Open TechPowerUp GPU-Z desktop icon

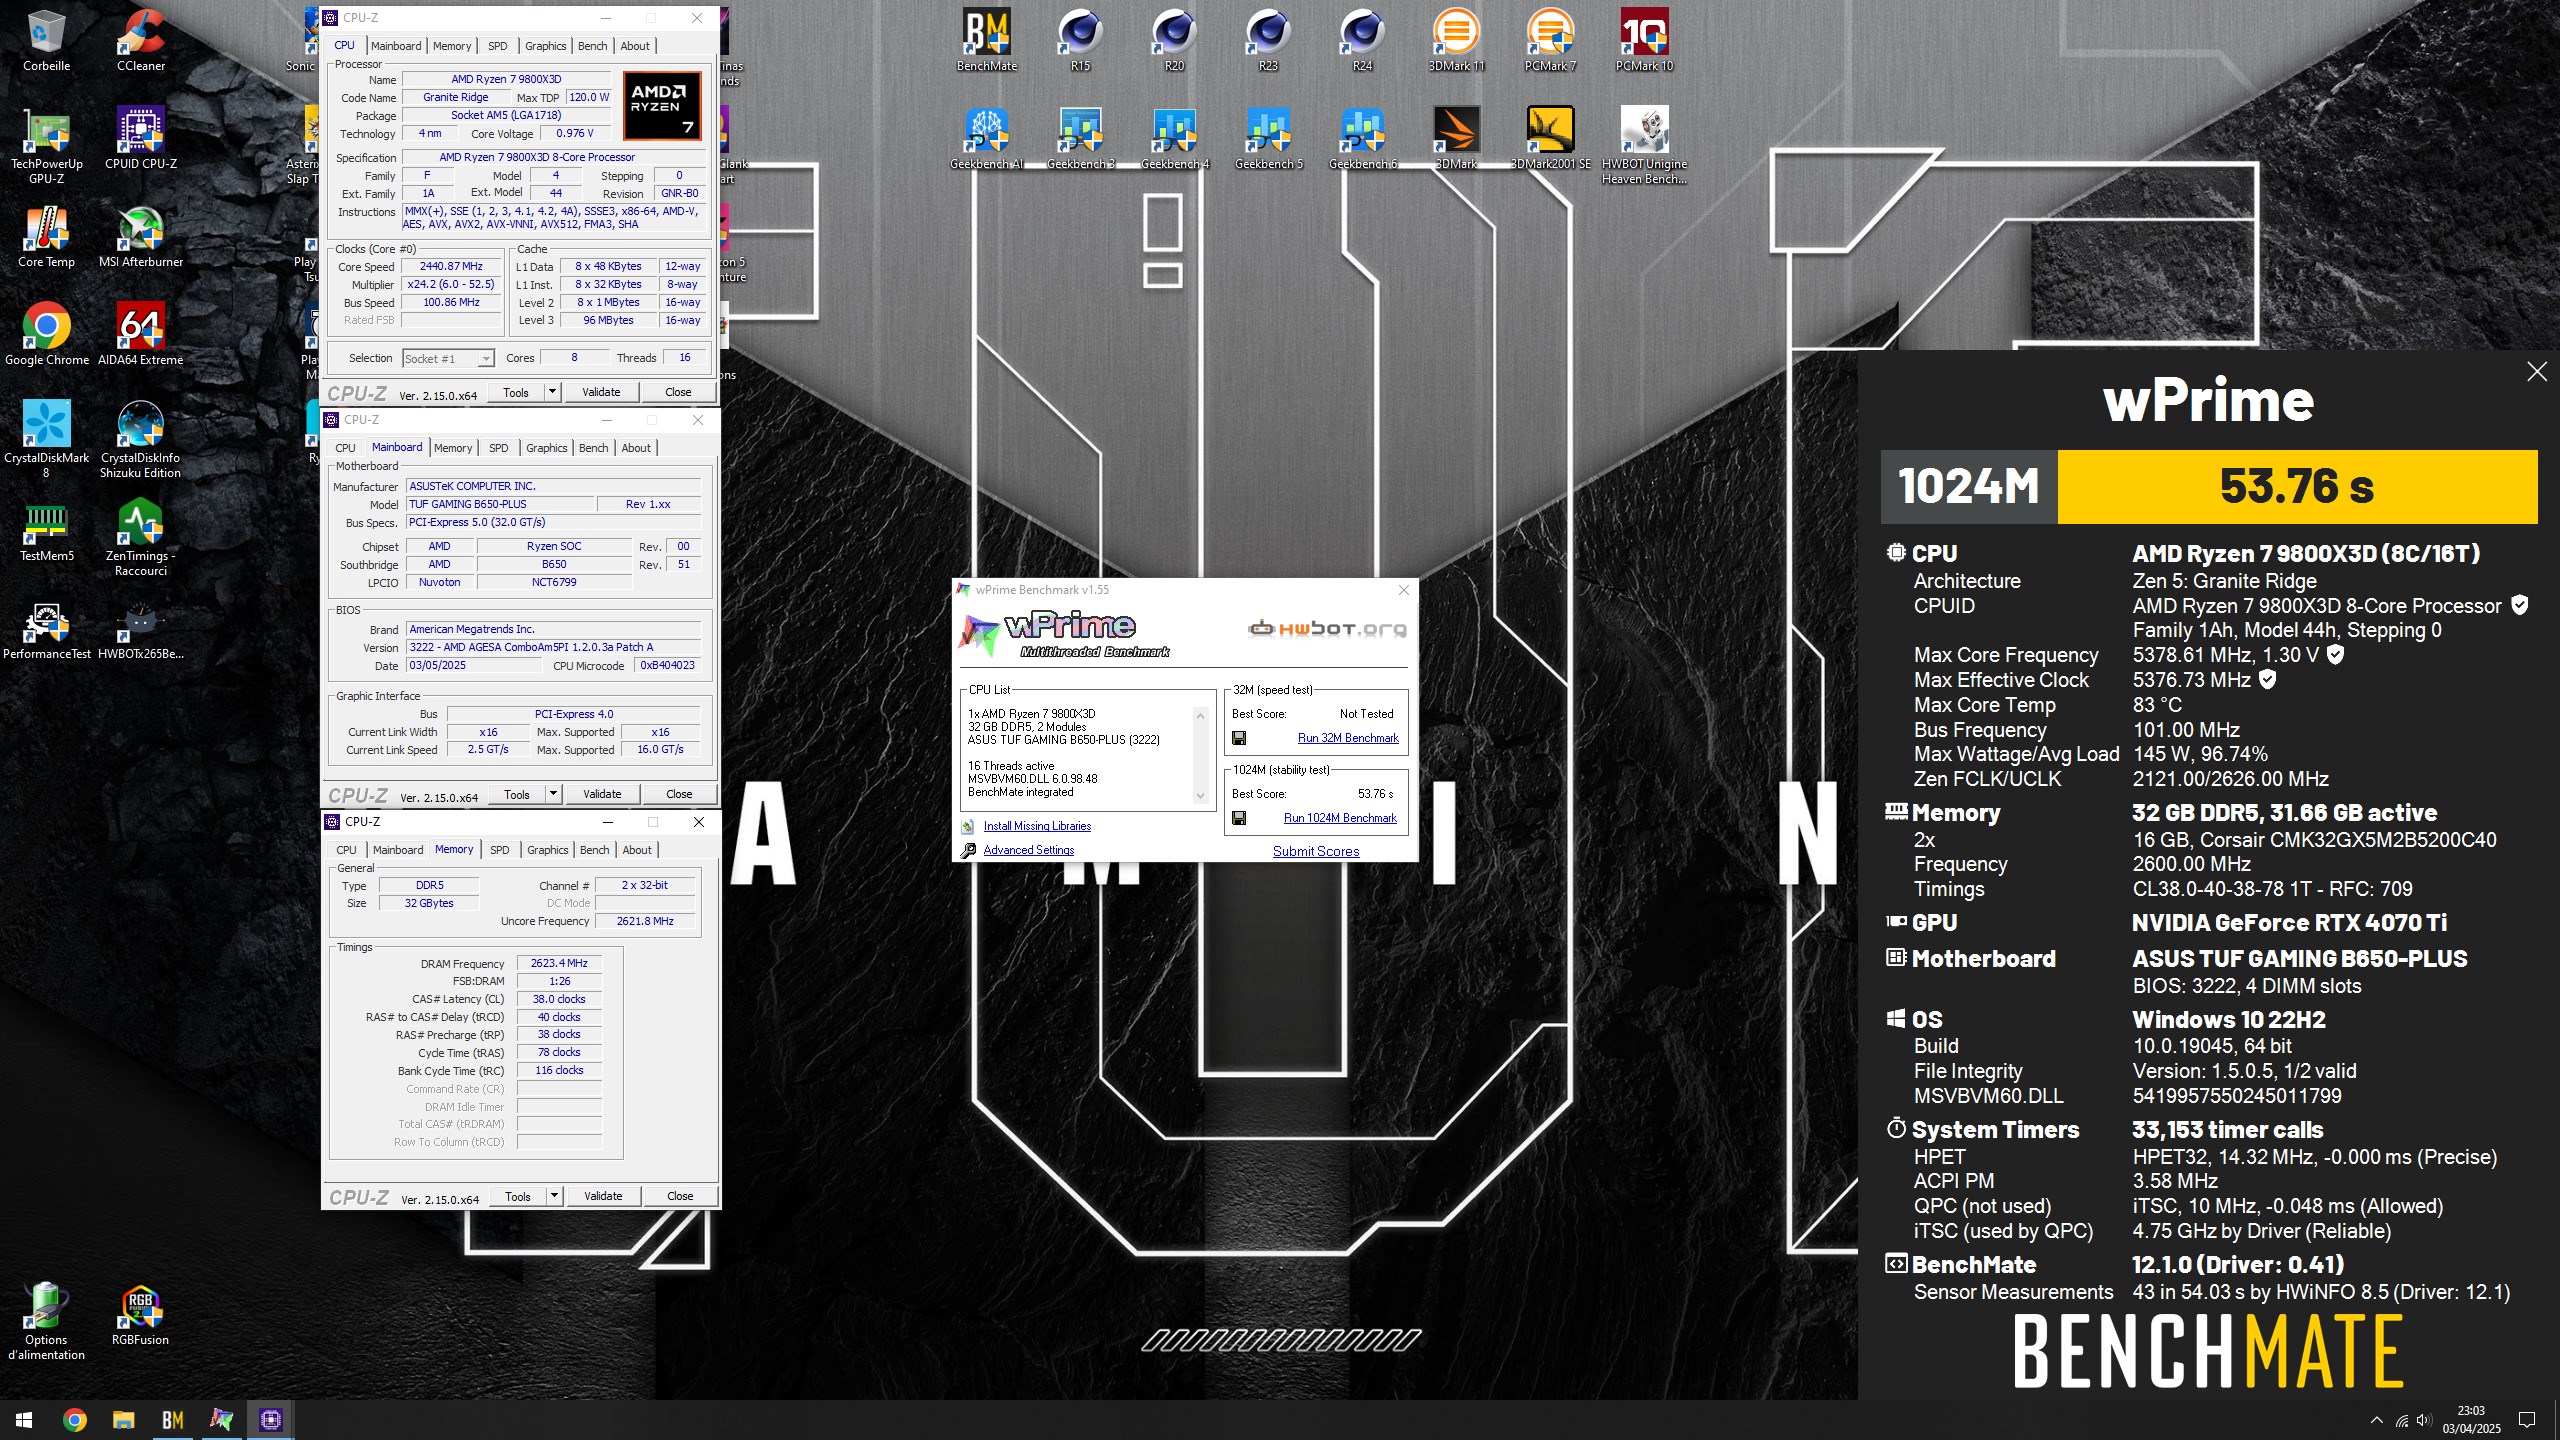[47, 146]
